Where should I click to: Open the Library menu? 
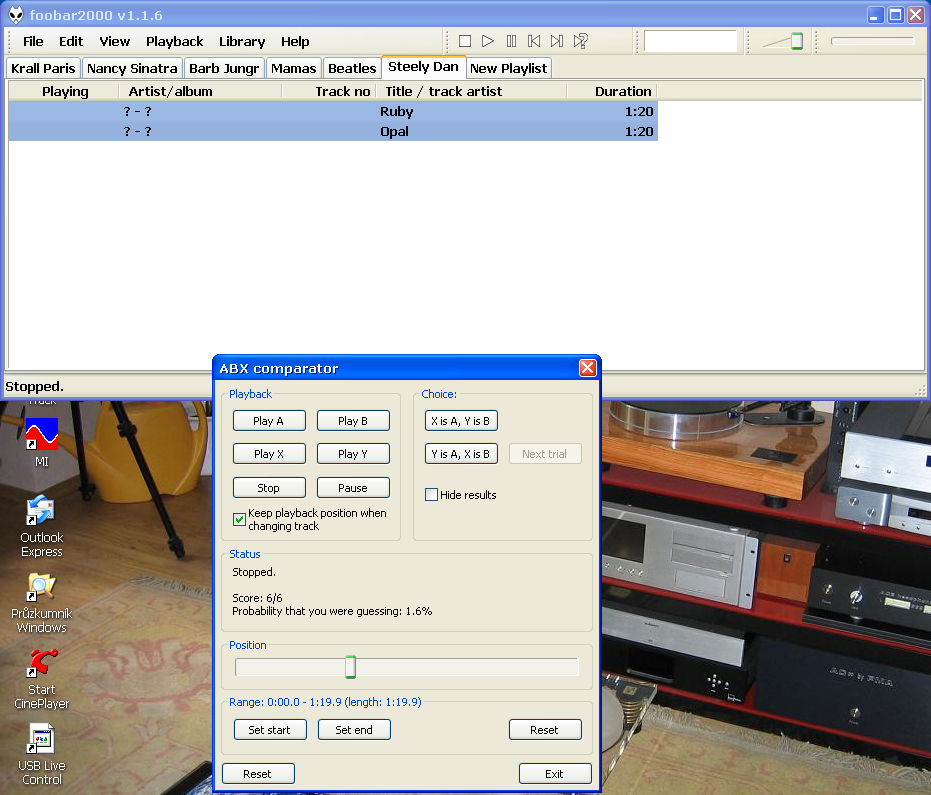pyautogui.click(x=242, y=42)
